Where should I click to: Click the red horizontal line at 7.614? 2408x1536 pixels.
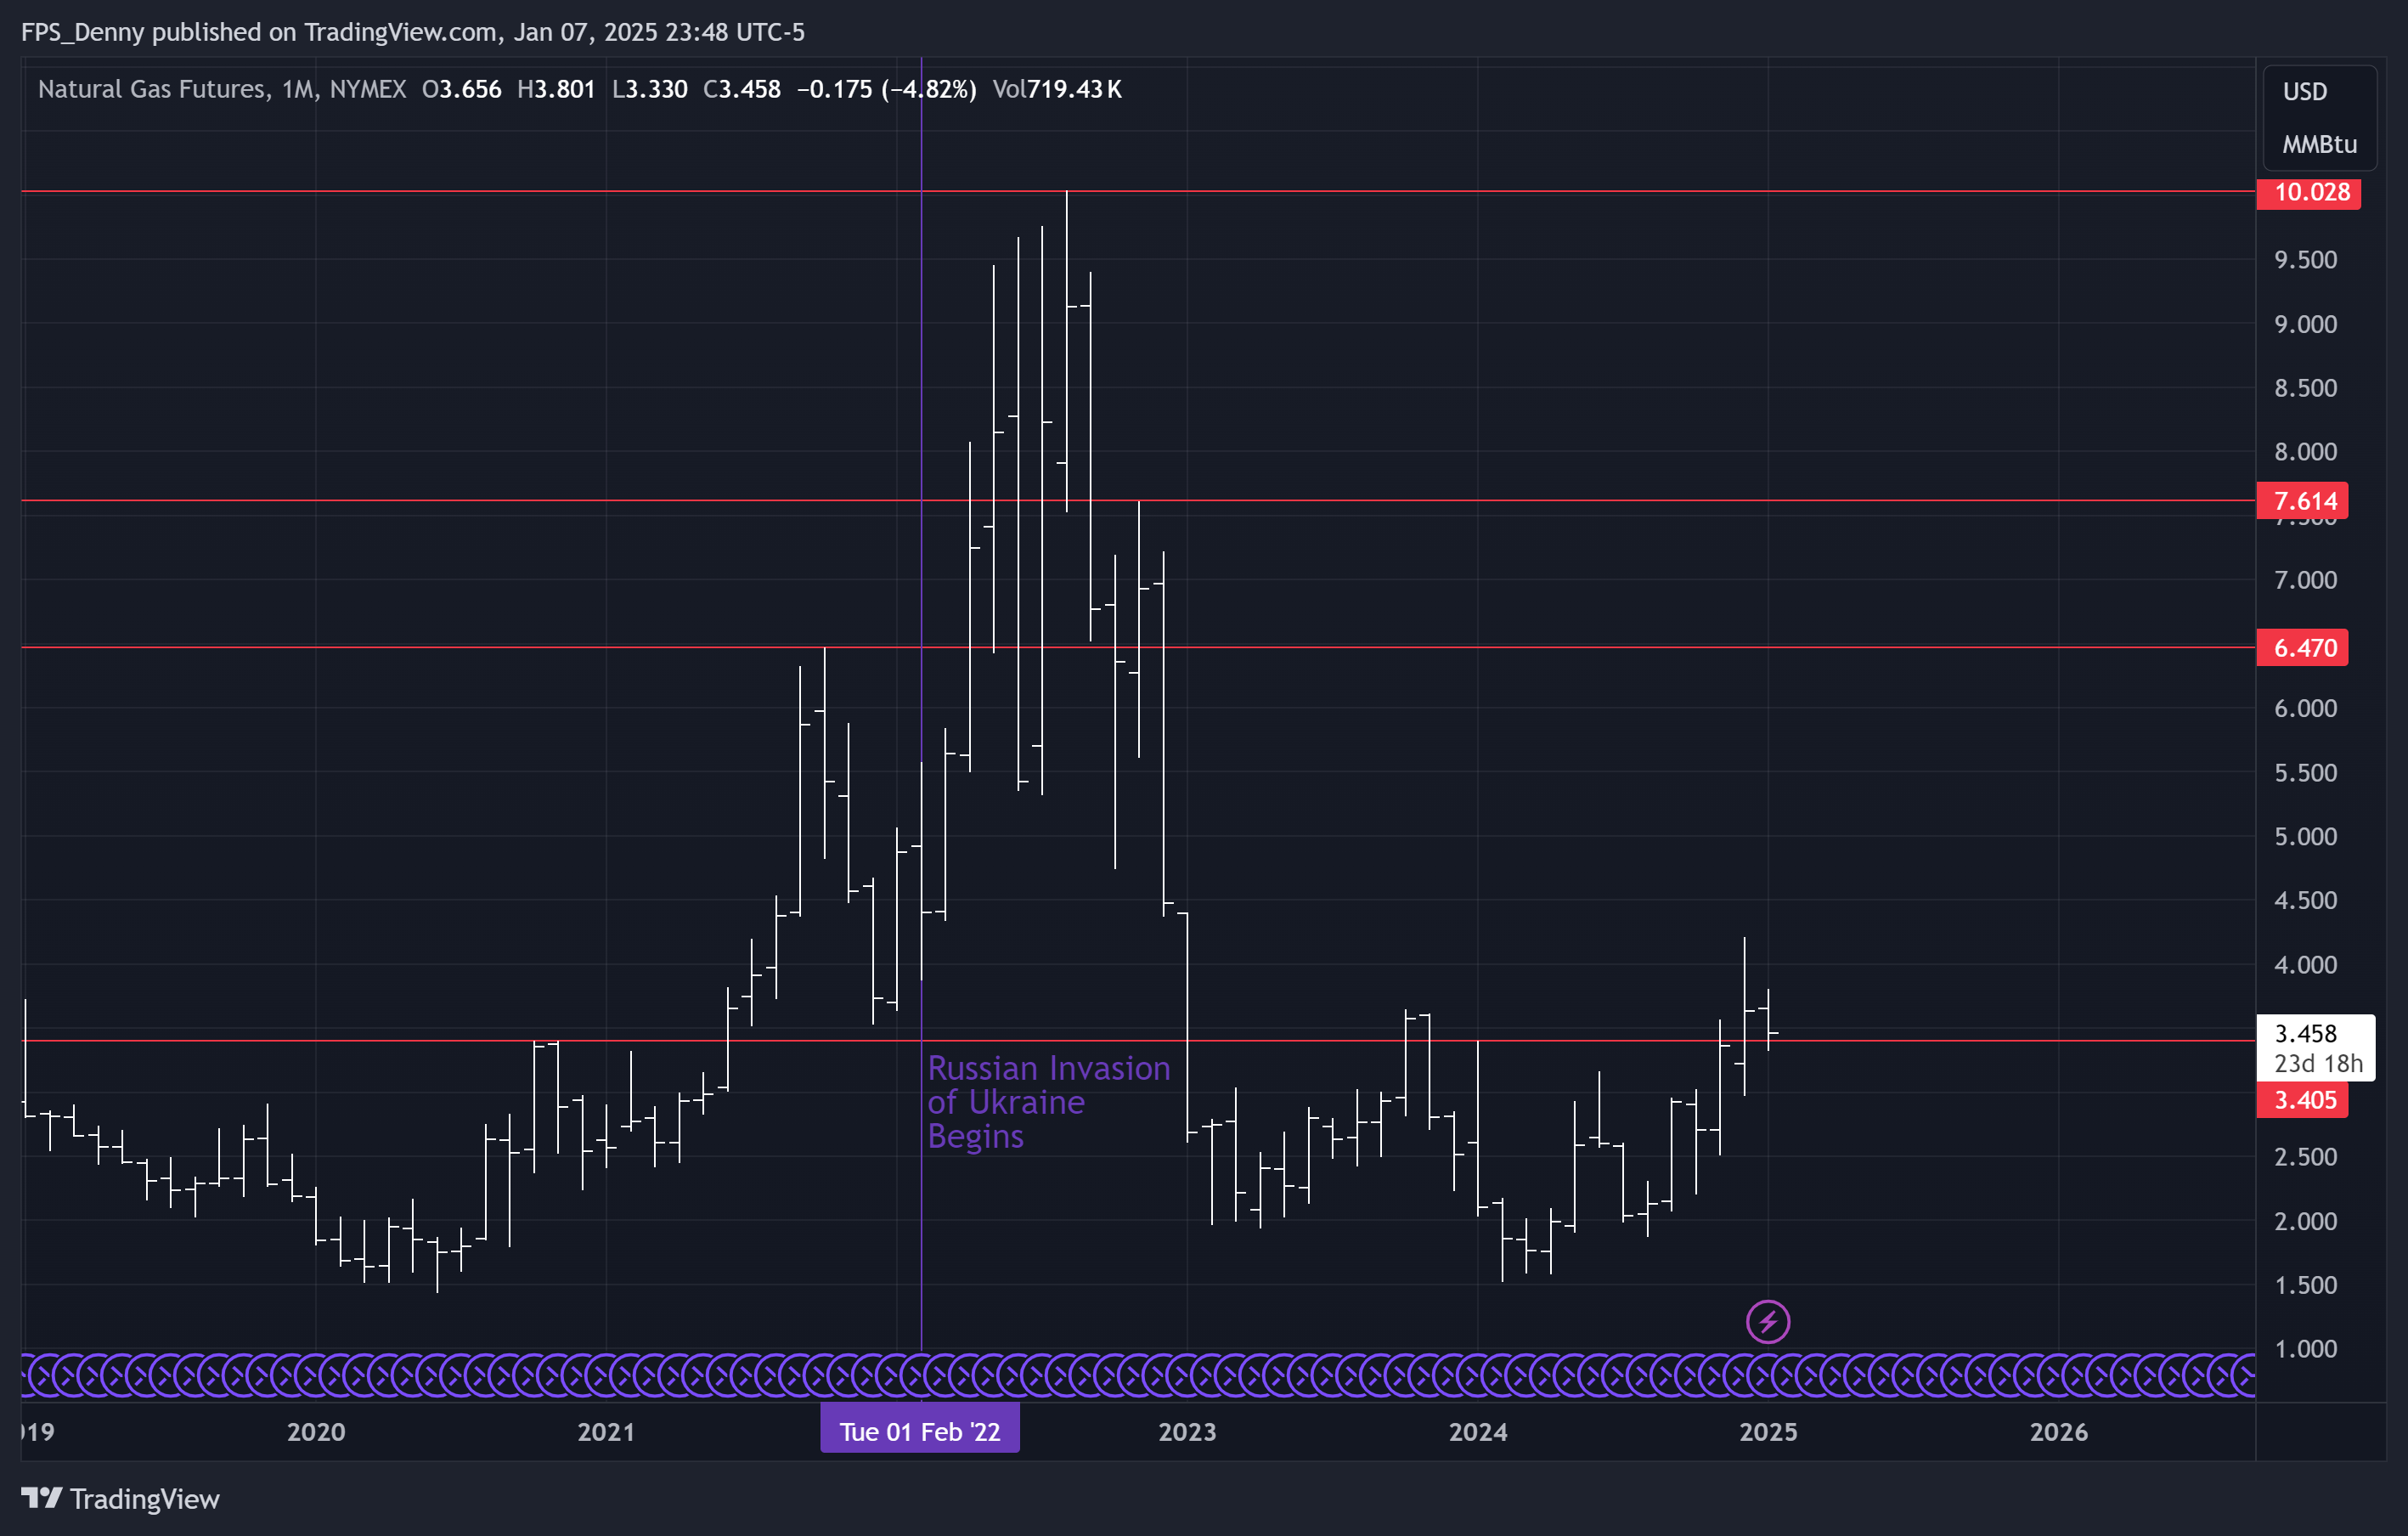(x=1138, y=501)
